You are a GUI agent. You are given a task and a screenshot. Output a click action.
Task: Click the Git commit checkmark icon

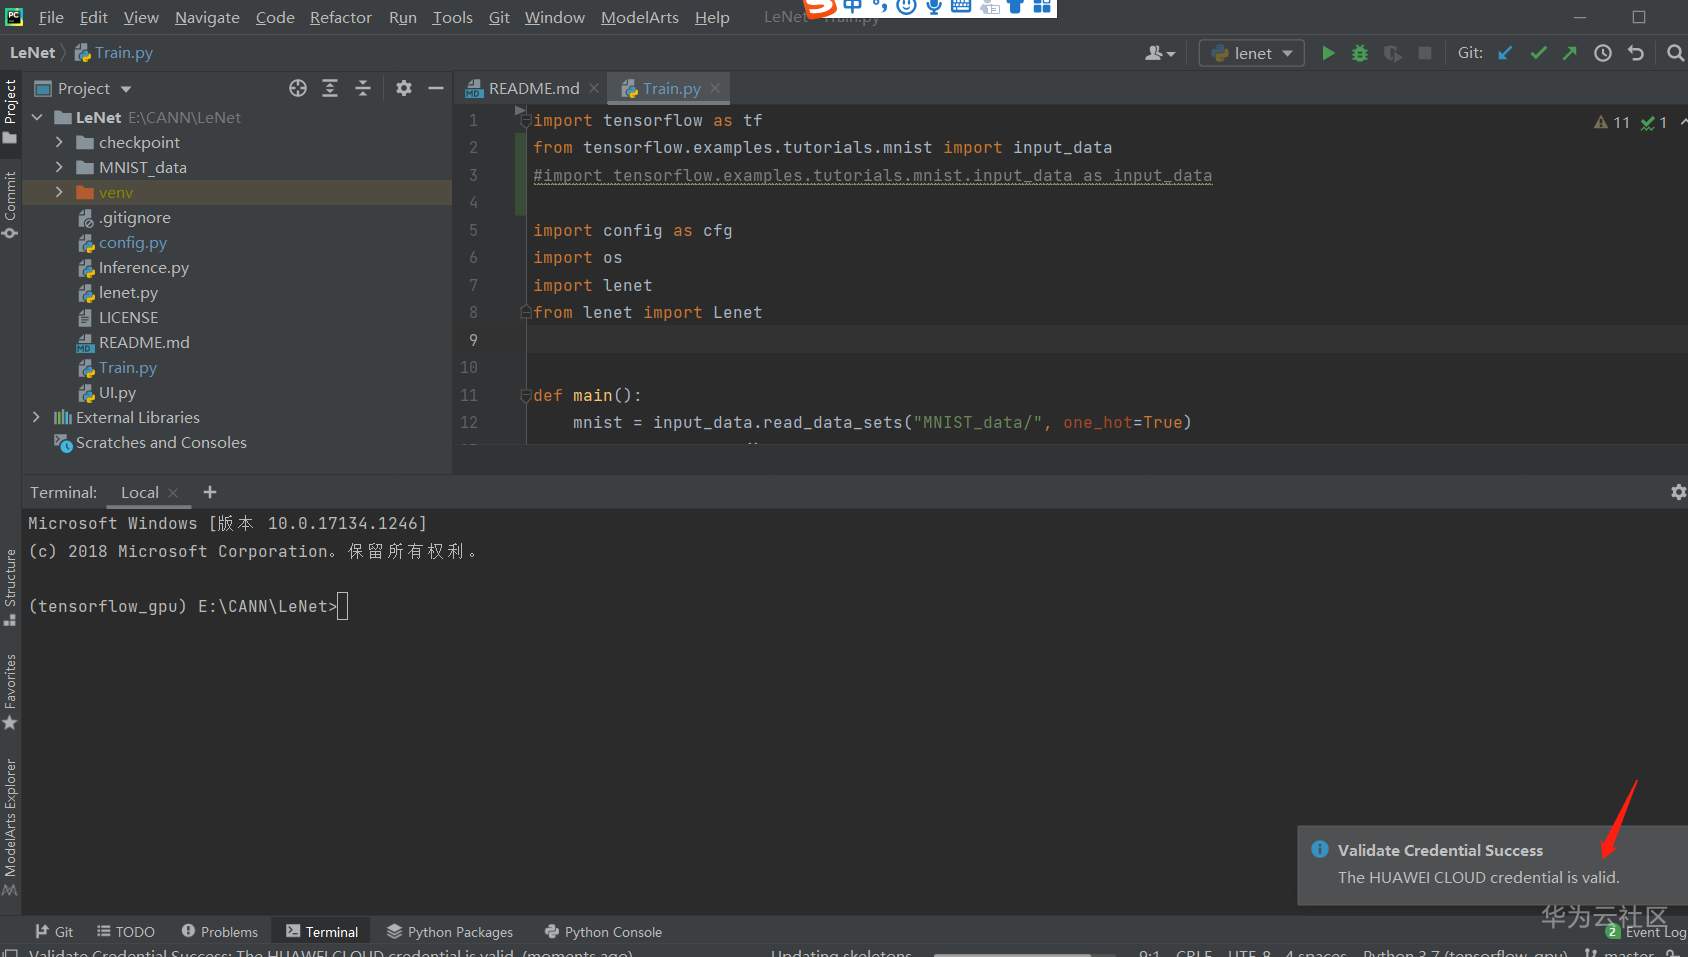click(1538, 53)
